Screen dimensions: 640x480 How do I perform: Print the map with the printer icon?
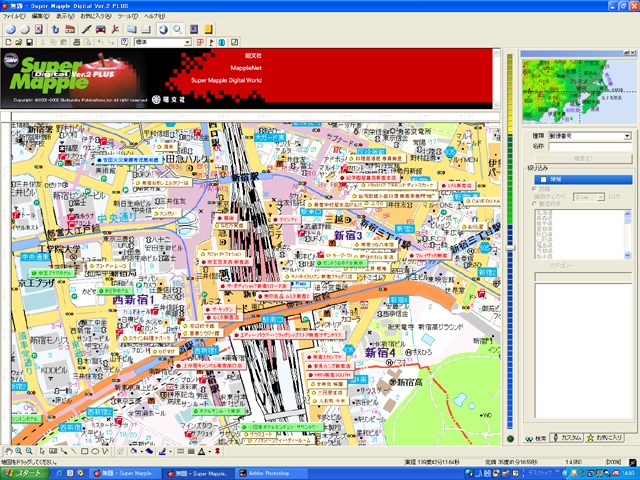click(x=76, y=42)
